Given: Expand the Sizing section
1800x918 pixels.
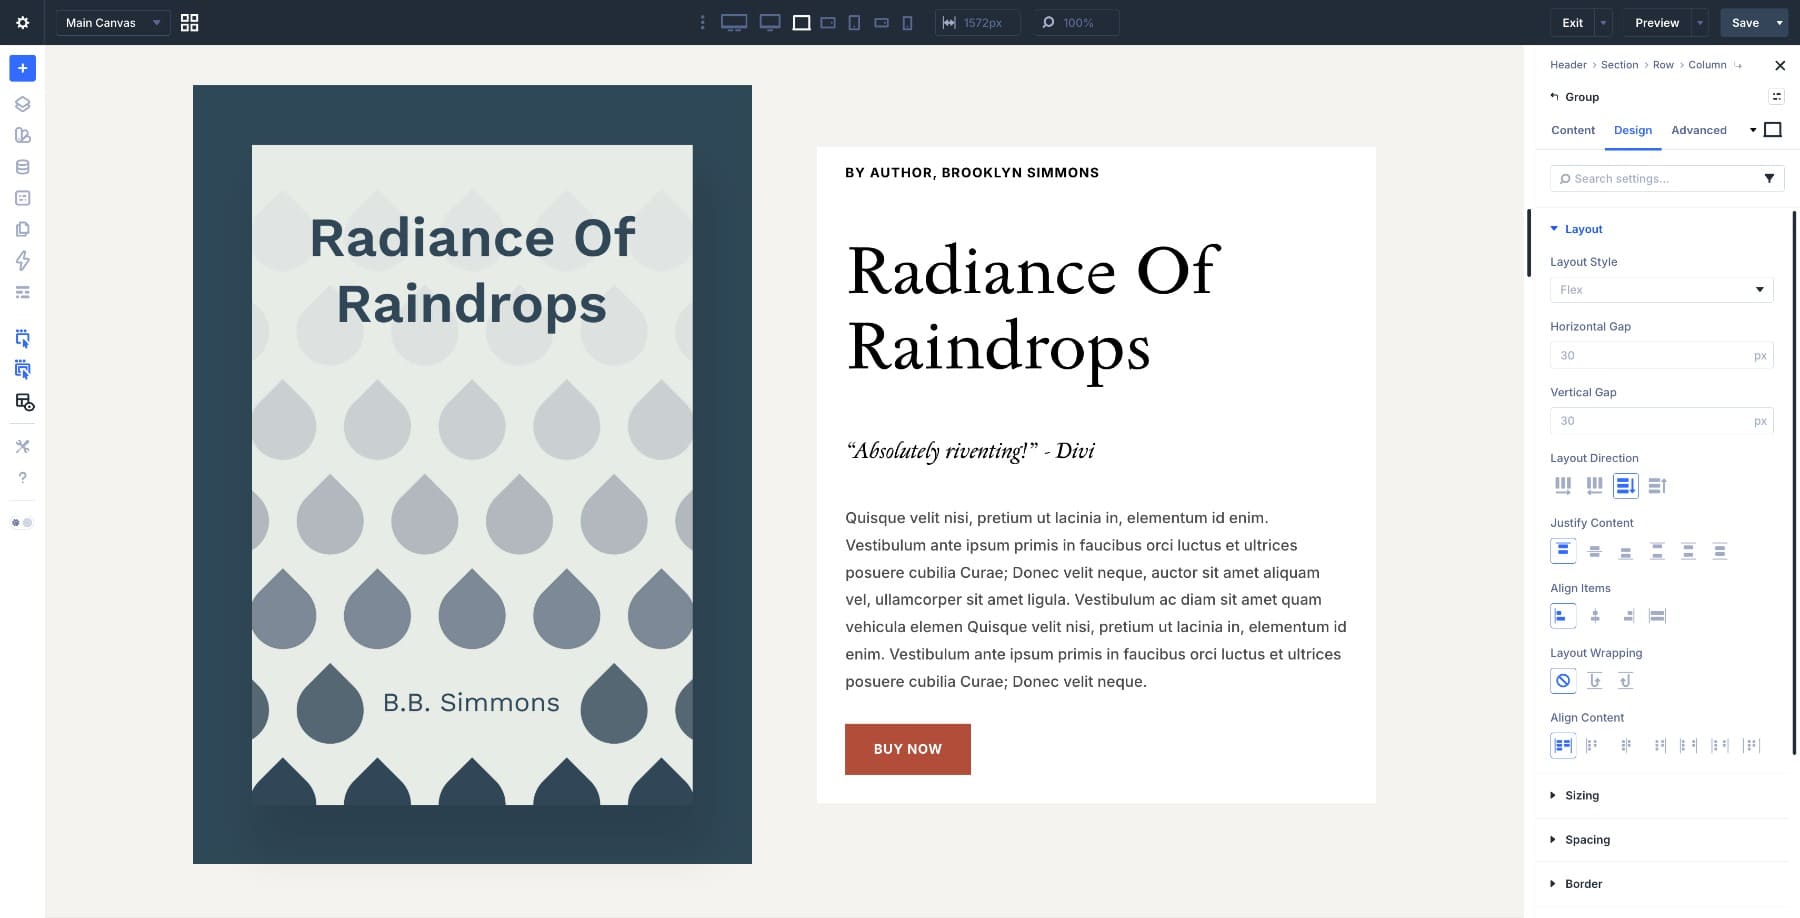Looking at the screenshot, I should (1581, 795).
